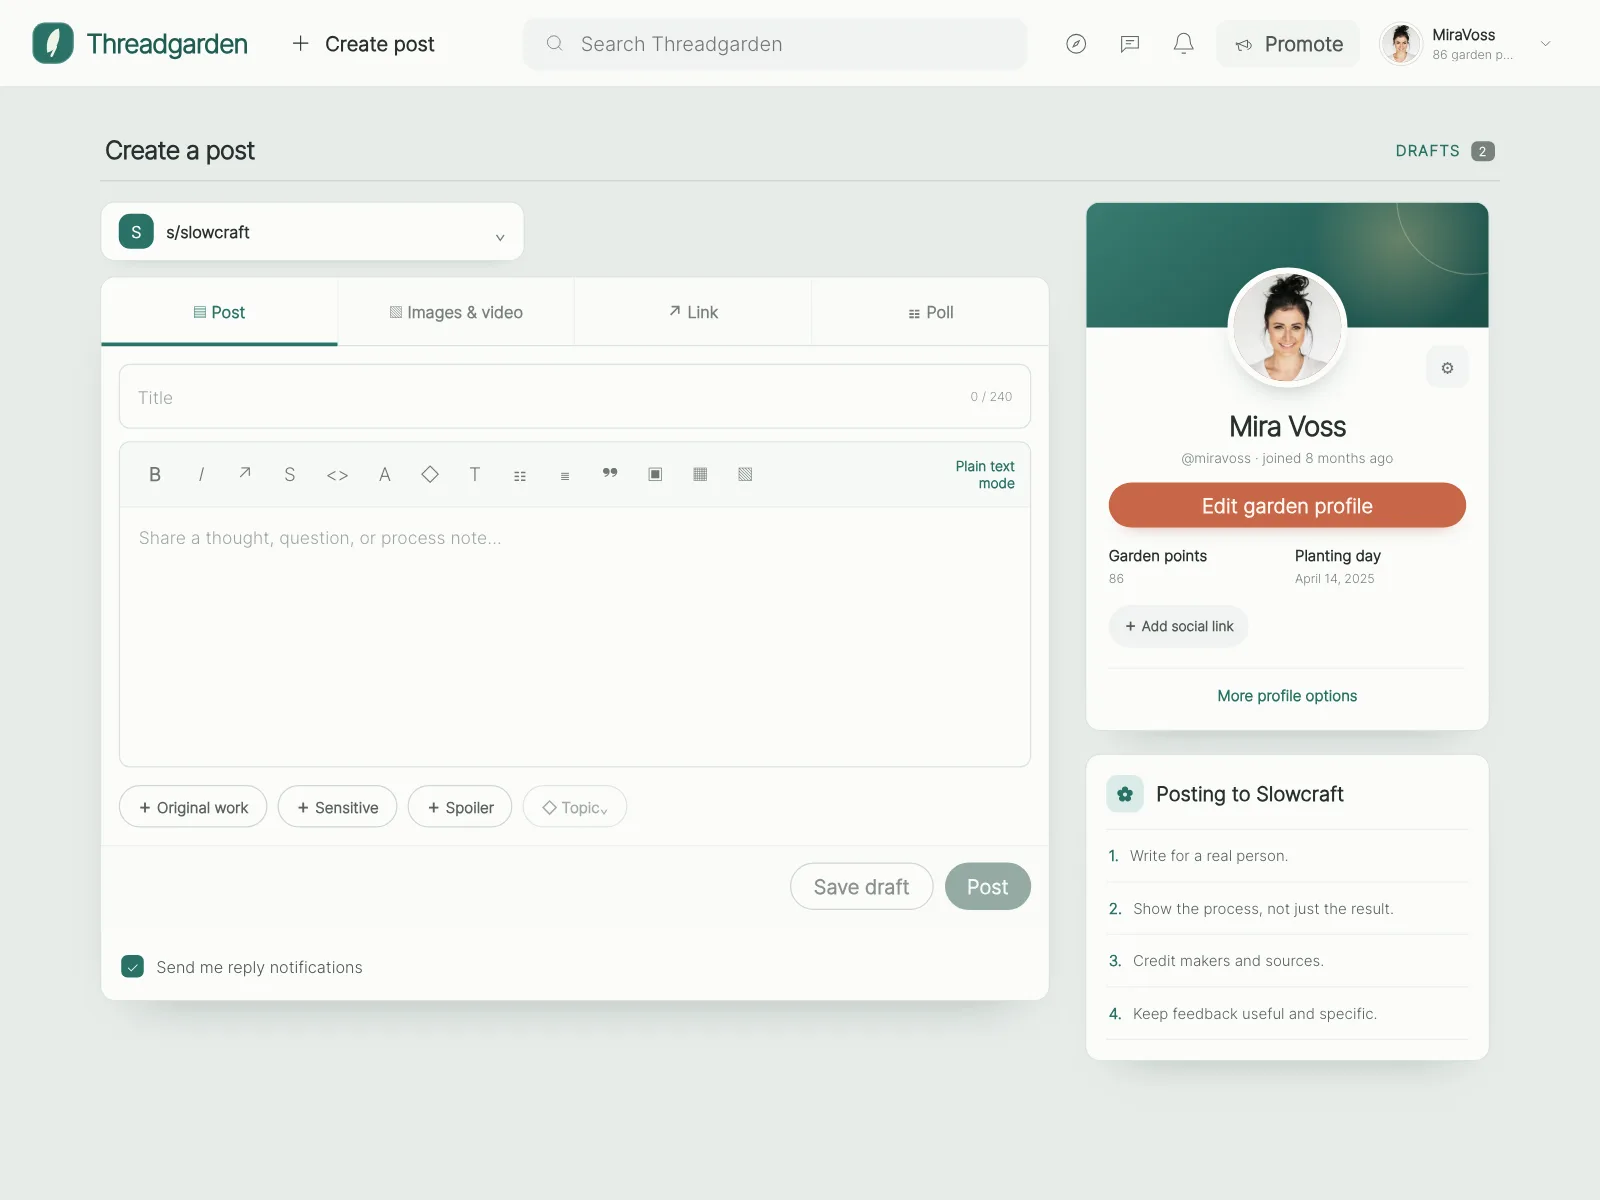
Task: Click into the Title field
Action: tap(575, 397)
